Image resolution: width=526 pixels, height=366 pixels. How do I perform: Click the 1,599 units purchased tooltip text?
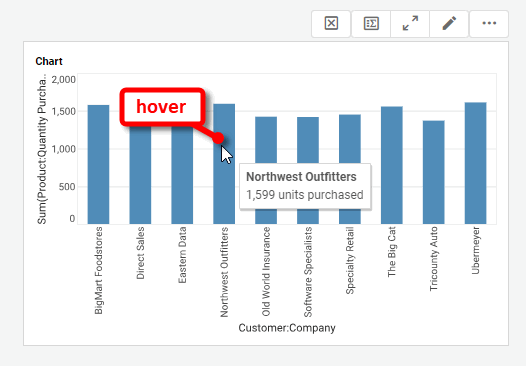[x=305, y=195]
